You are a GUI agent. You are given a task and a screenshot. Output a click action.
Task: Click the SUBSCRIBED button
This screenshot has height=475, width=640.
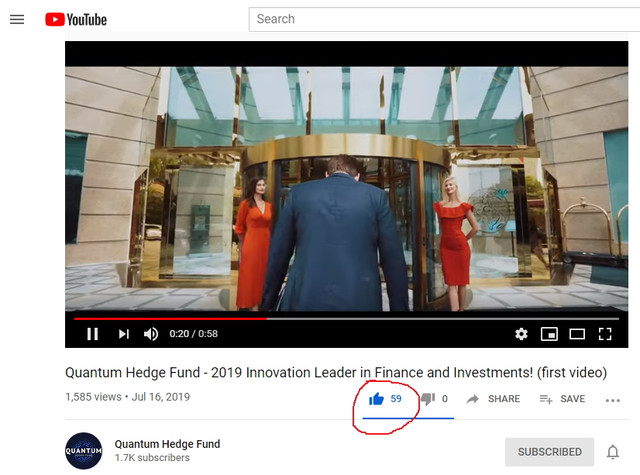pos(549,452)
